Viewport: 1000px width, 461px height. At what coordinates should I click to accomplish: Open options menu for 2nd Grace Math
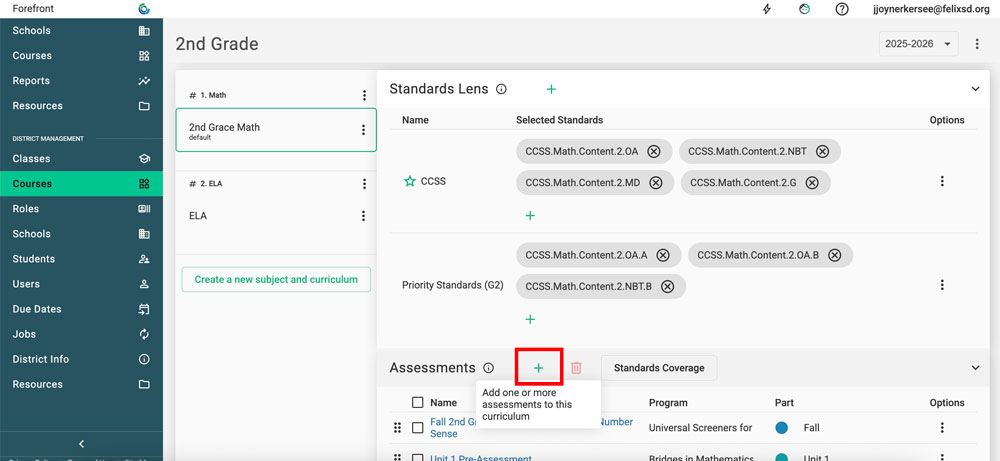tap(363, 130)
